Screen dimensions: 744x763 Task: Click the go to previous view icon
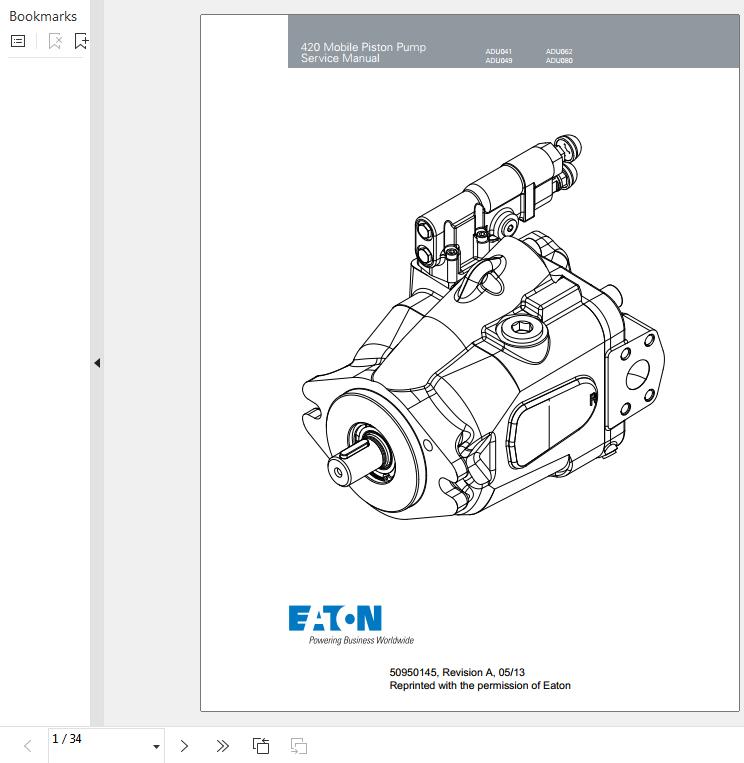[261, 746]
